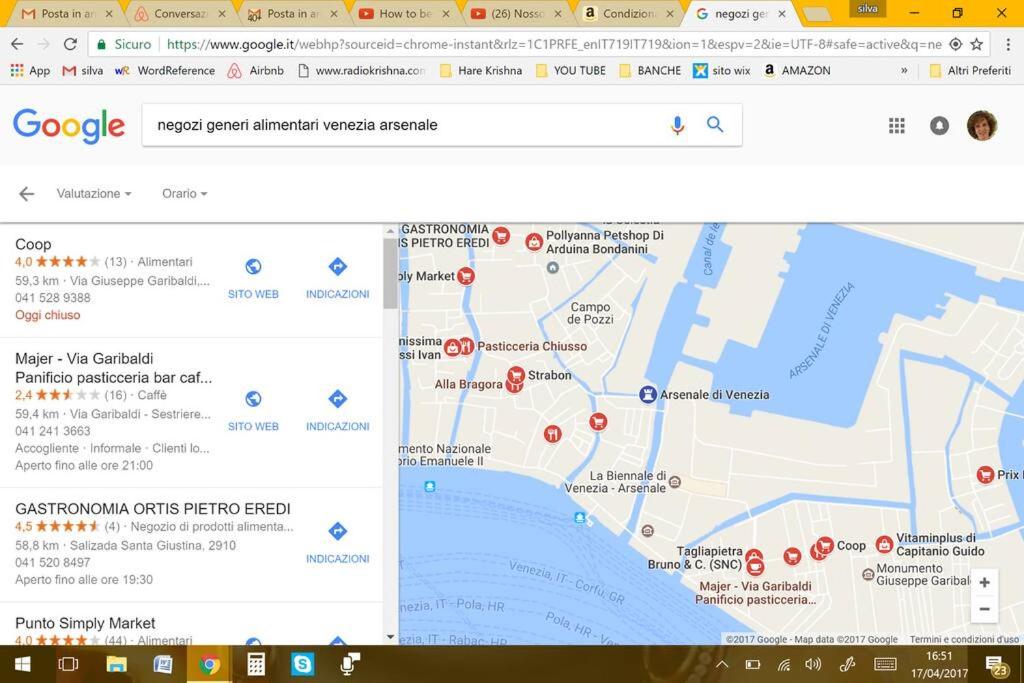The height and width of the screenshot is (683, 1024).
Task: Open the GASTRONOMIA ORTIS PIETRO EREDI listing
Action: [153, 509]
